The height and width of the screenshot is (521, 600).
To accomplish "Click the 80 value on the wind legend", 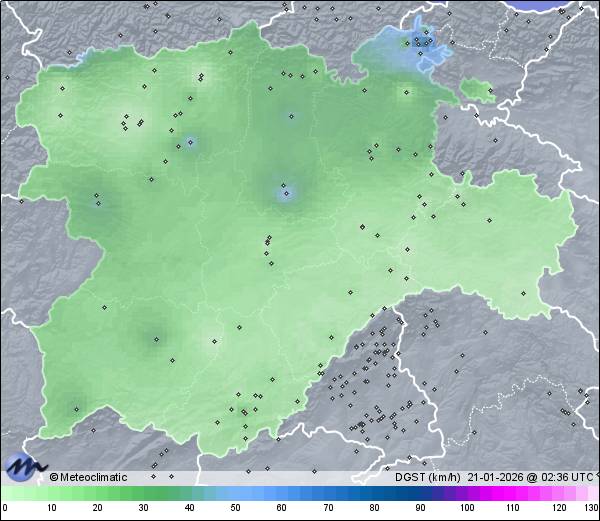I will [374, 508].
